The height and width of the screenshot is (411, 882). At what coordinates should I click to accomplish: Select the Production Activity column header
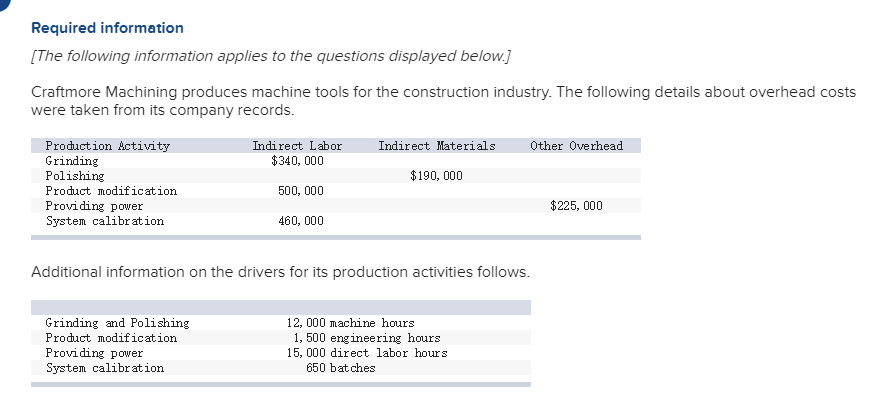click(x=107, y=146)
